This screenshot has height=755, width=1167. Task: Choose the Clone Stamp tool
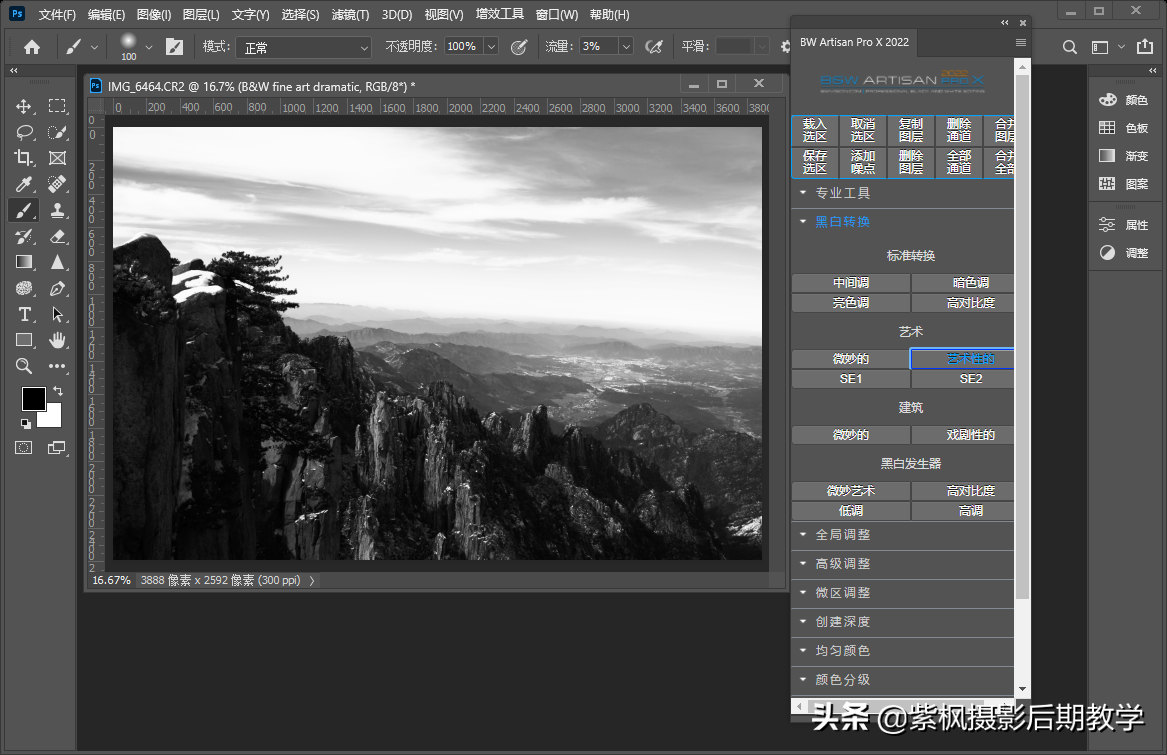[58, 210]
